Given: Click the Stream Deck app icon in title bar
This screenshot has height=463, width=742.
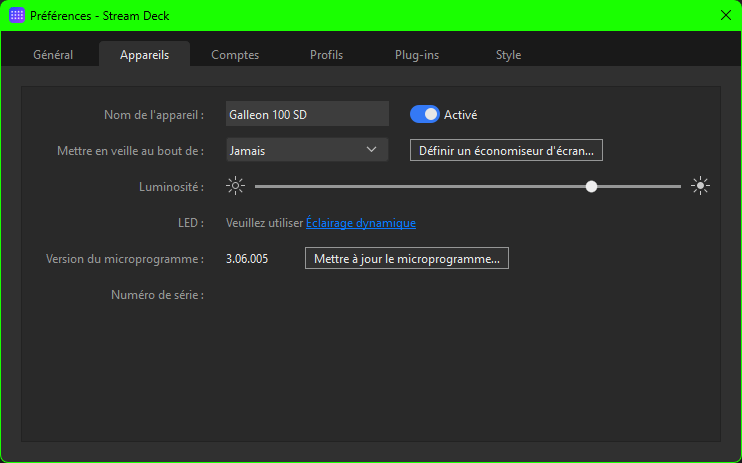Looking at the screenshot, I should pos(17,15).
